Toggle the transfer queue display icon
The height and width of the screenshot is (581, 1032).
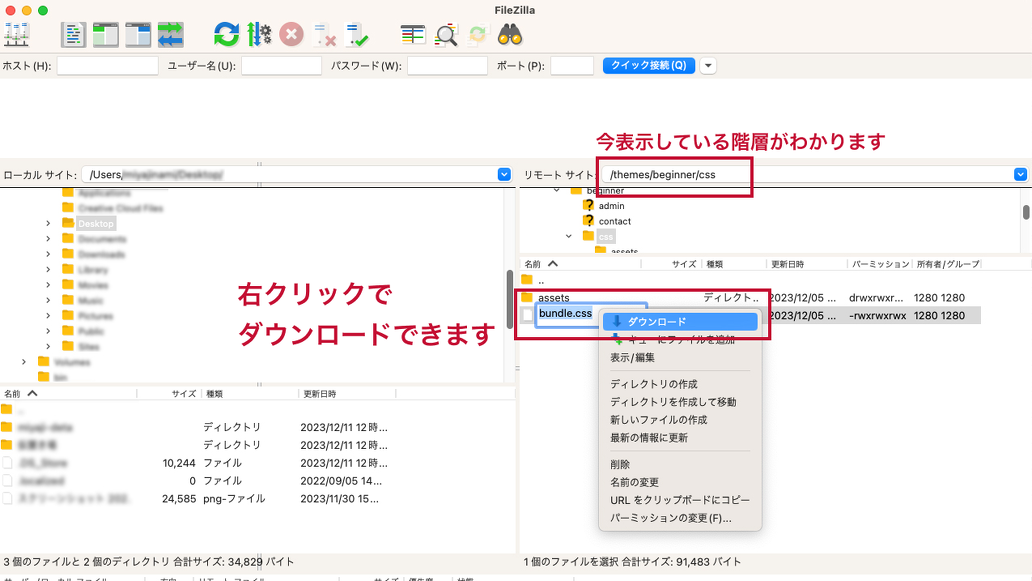point(170,34)
